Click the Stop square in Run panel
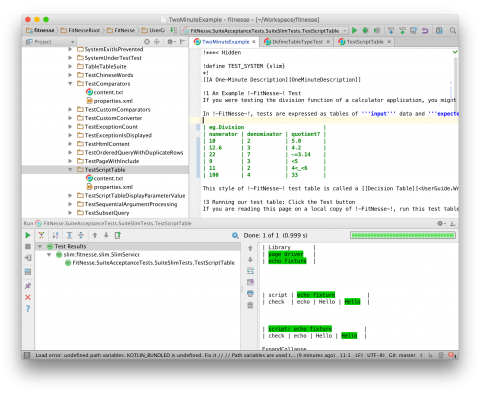 pos(28,246)
